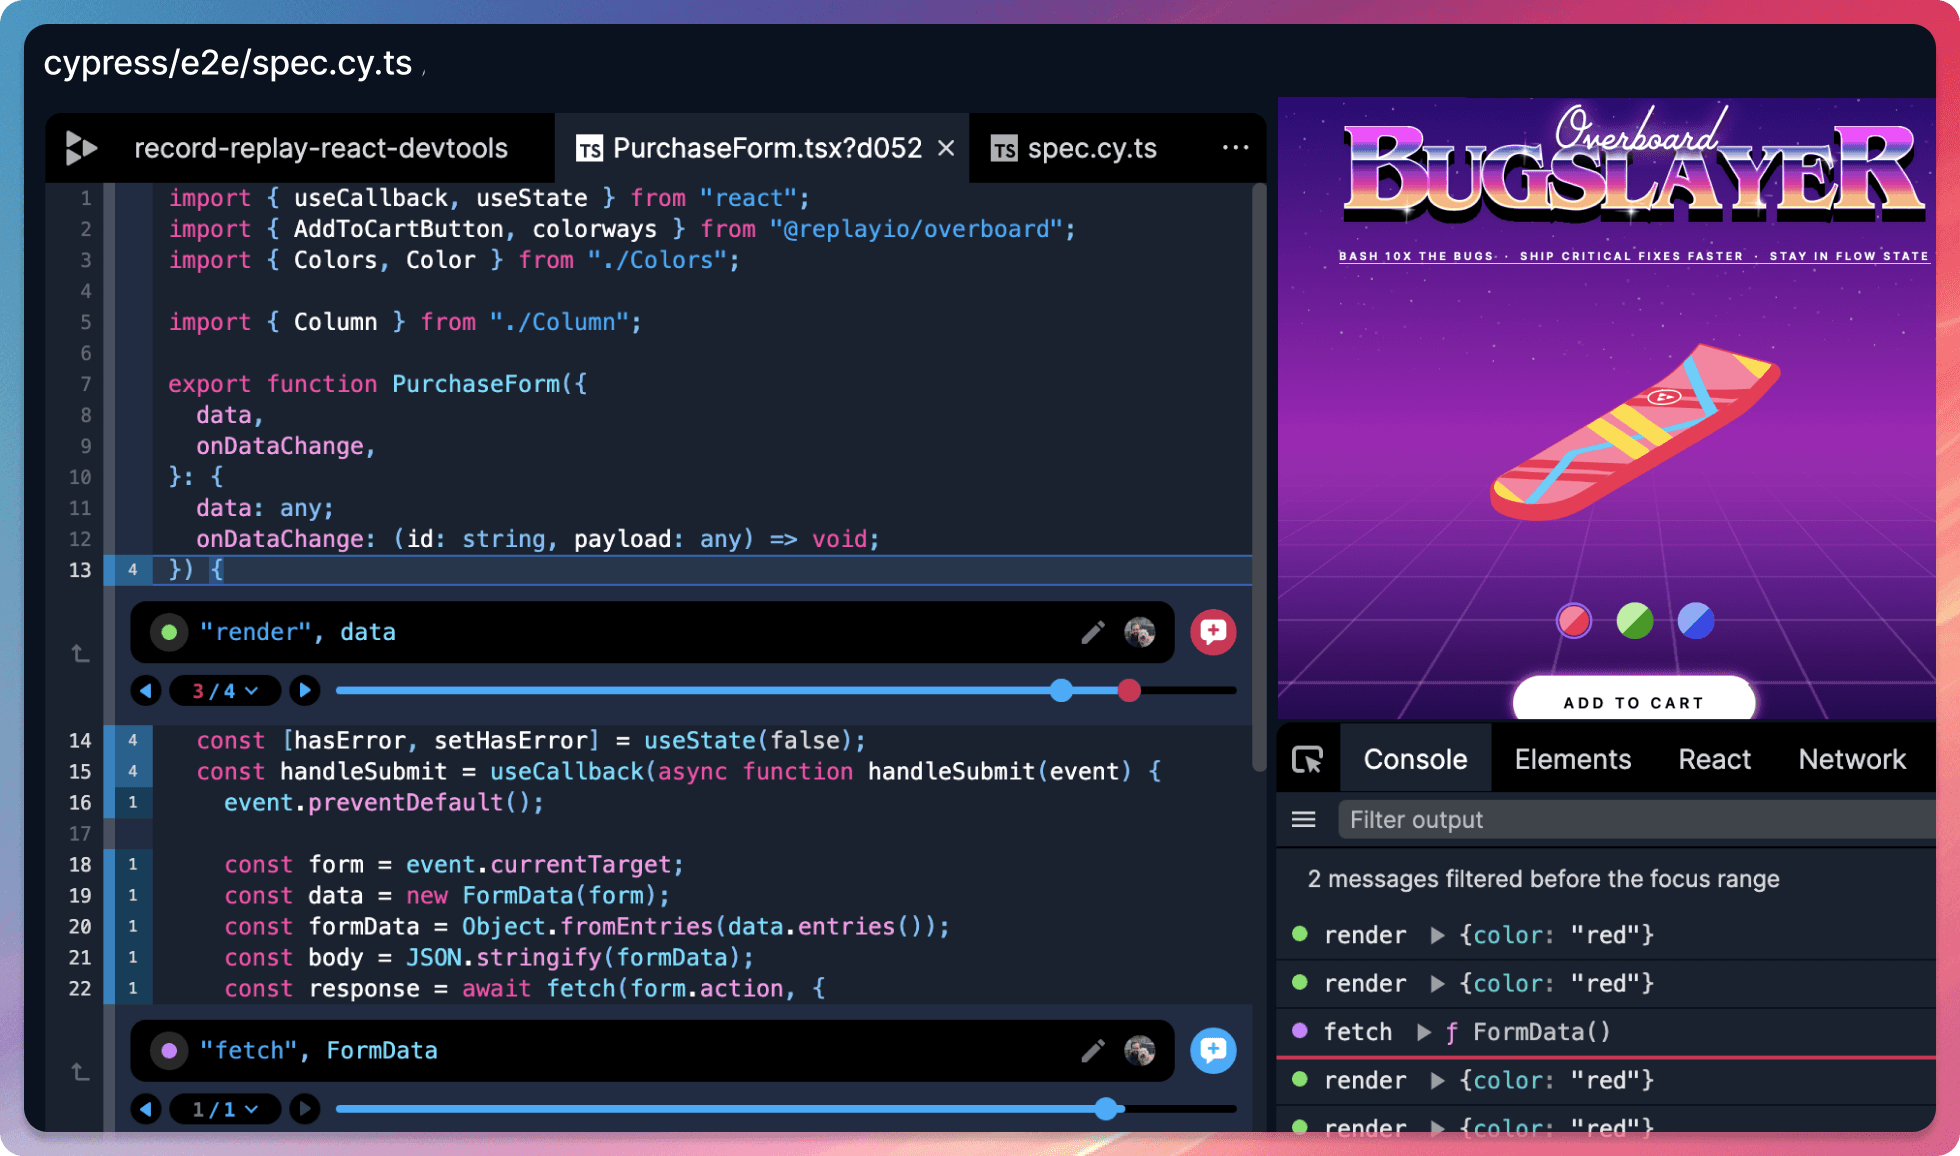The width and height of the screenshot is (1960, 1156).
Task: Go to next fetch hit
Action: (x=305, y=1109)
